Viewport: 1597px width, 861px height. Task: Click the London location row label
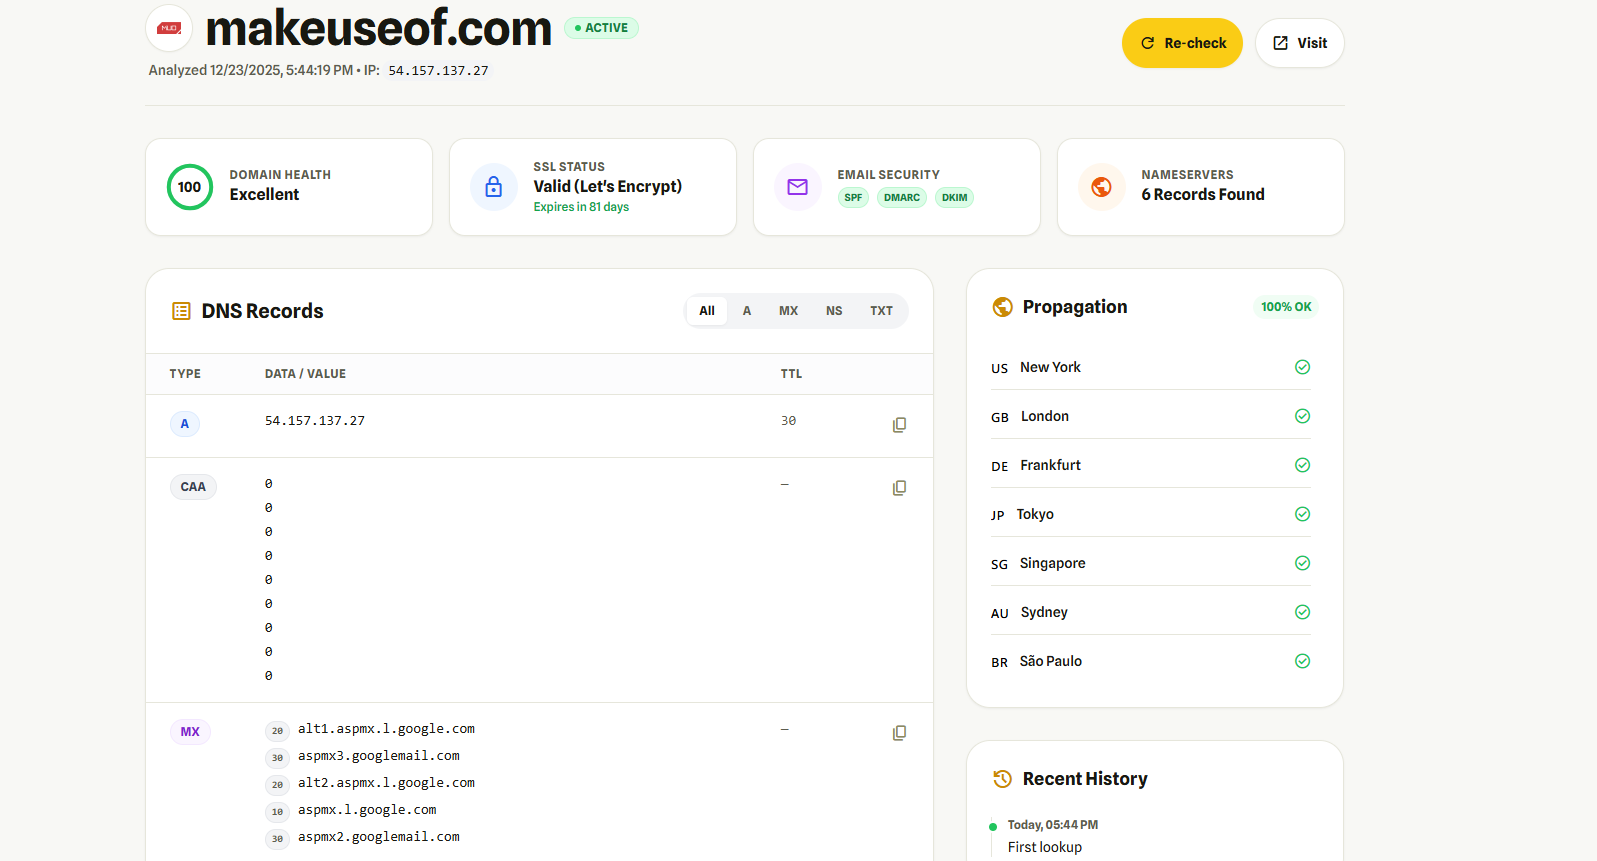pyautogui.click(x=1045, y=416)
